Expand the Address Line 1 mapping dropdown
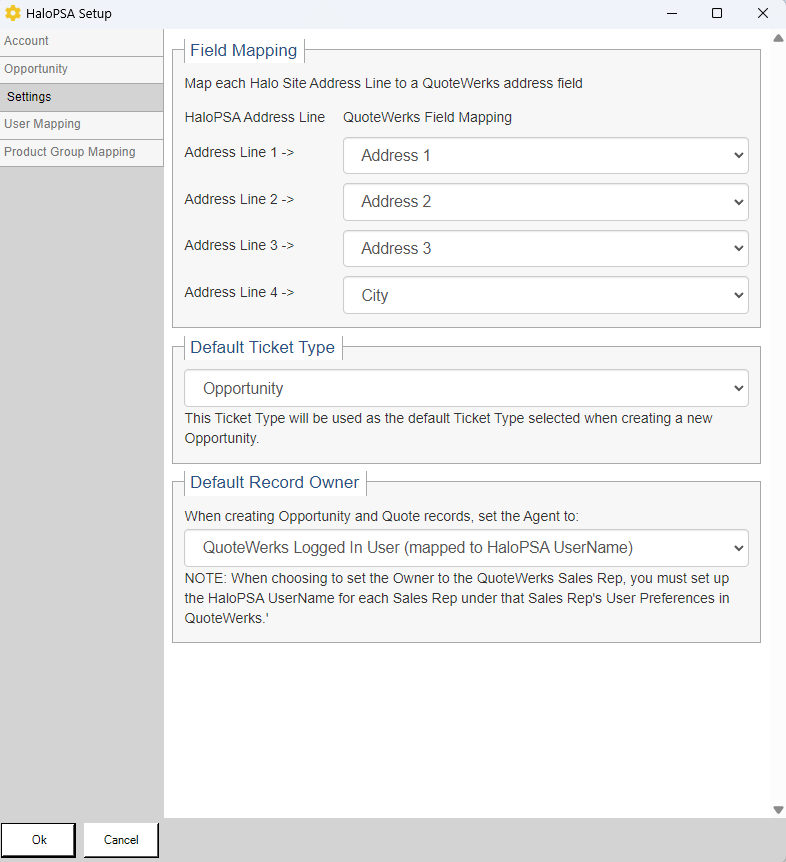The height and width of the screenshot is (862, 786). 545,156
